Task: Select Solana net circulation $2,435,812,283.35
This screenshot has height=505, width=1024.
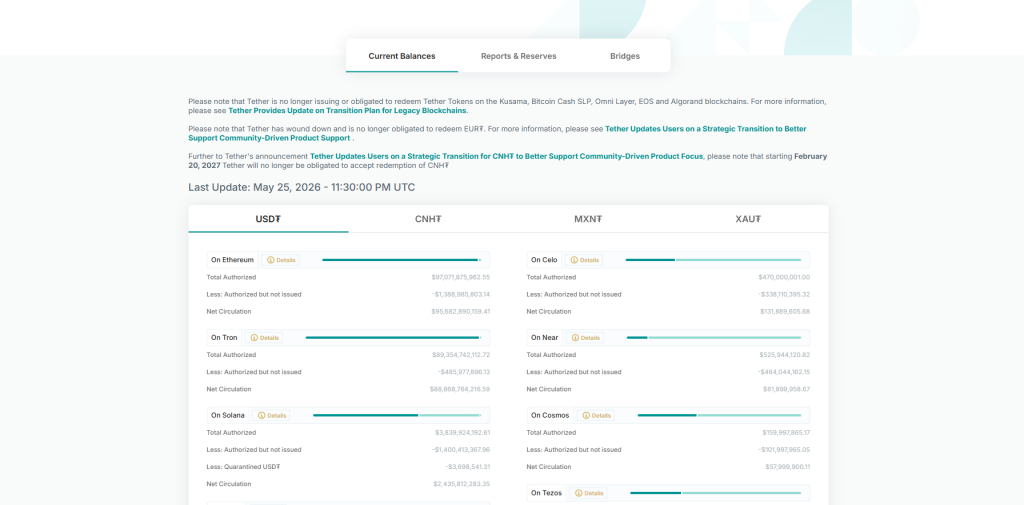Action: click(x=462, y=484)
